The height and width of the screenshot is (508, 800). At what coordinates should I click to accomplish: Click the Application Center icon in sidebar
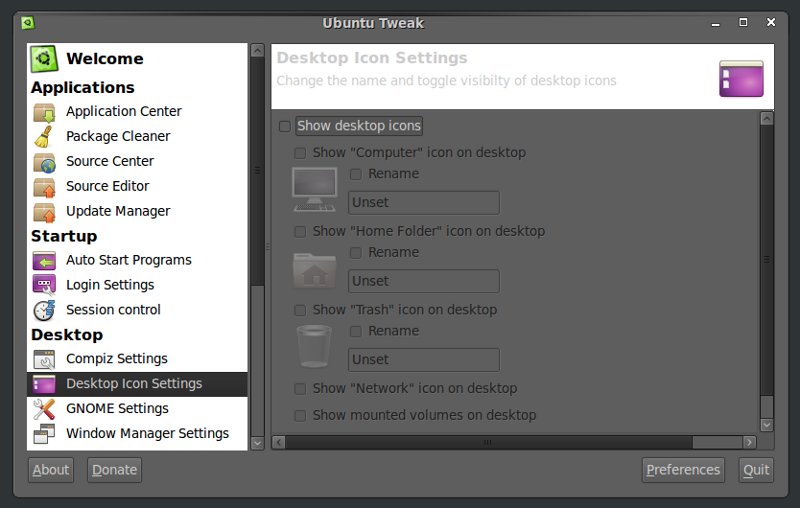point(44,112)
